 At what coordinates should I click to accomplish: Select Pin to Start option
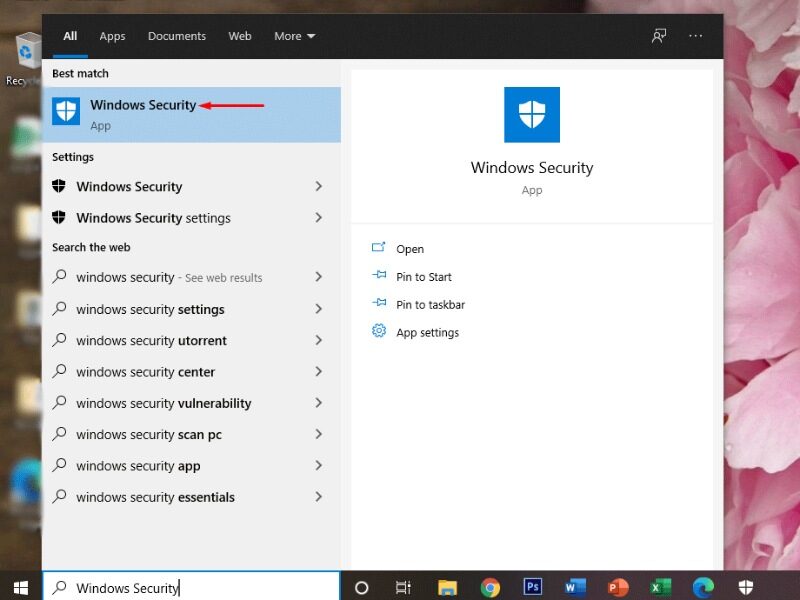click(x=423, y=277)
